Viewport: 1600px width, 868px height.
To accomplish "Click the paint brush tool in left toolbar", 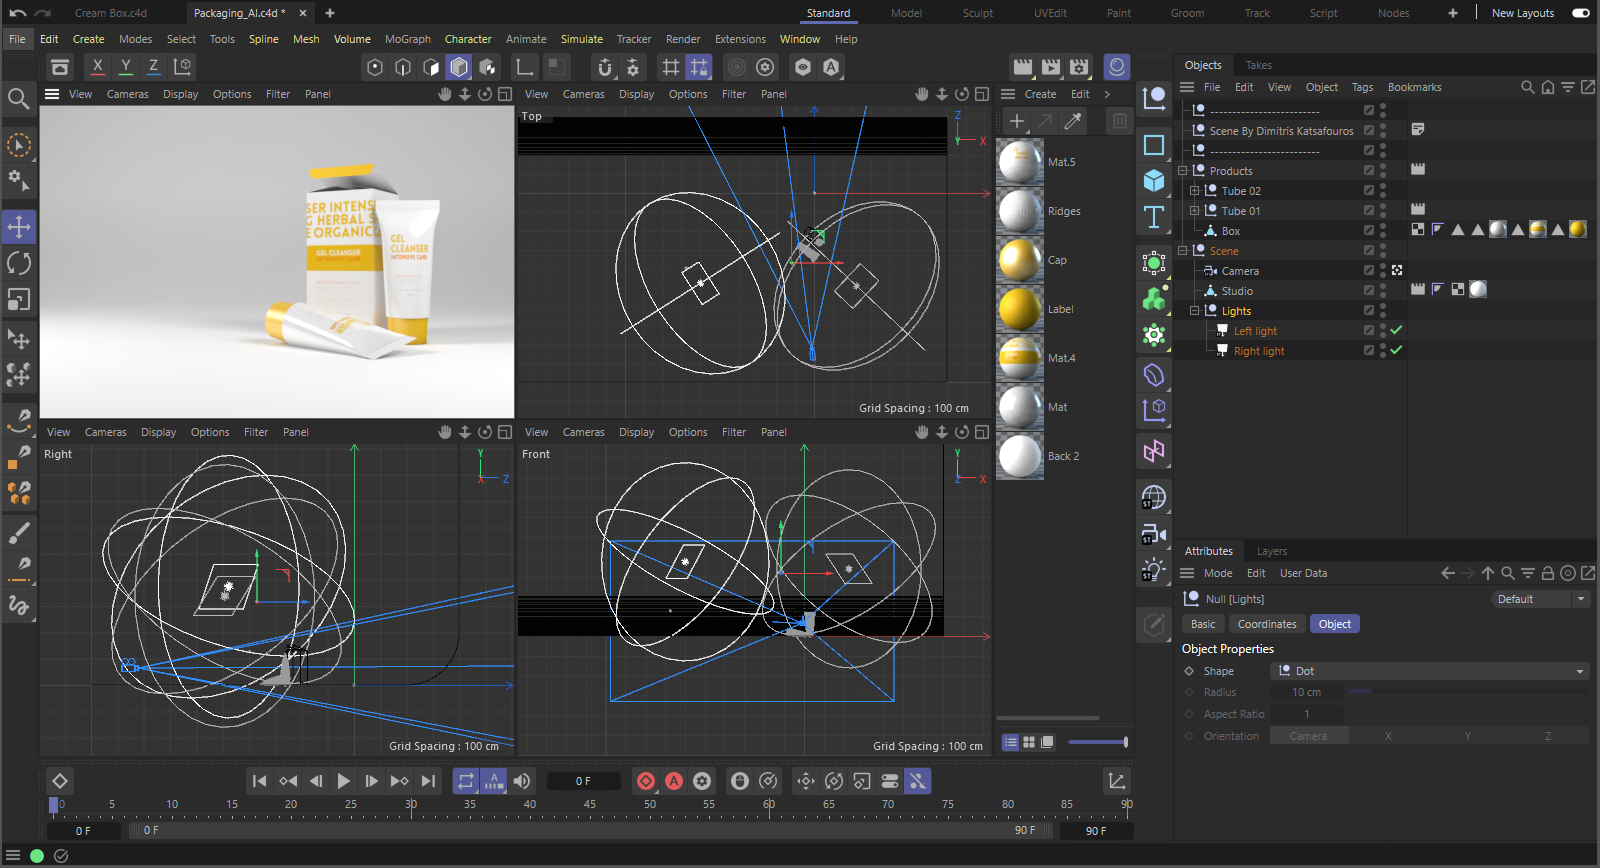I will pos(19,533).
